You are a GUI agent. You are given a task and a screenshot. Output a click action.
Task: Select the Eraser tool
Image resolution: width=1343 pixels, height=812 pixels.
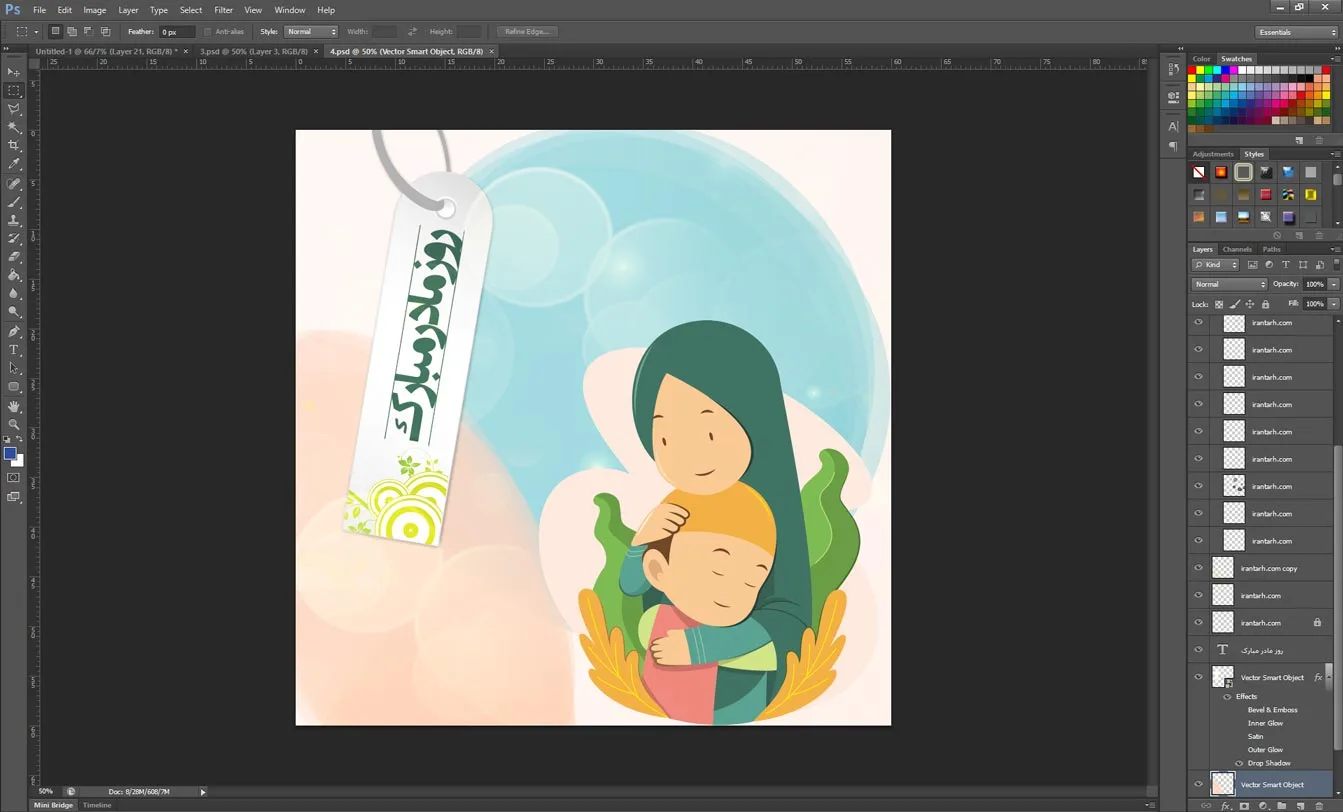pyautogui.click(x=14, y=257)
